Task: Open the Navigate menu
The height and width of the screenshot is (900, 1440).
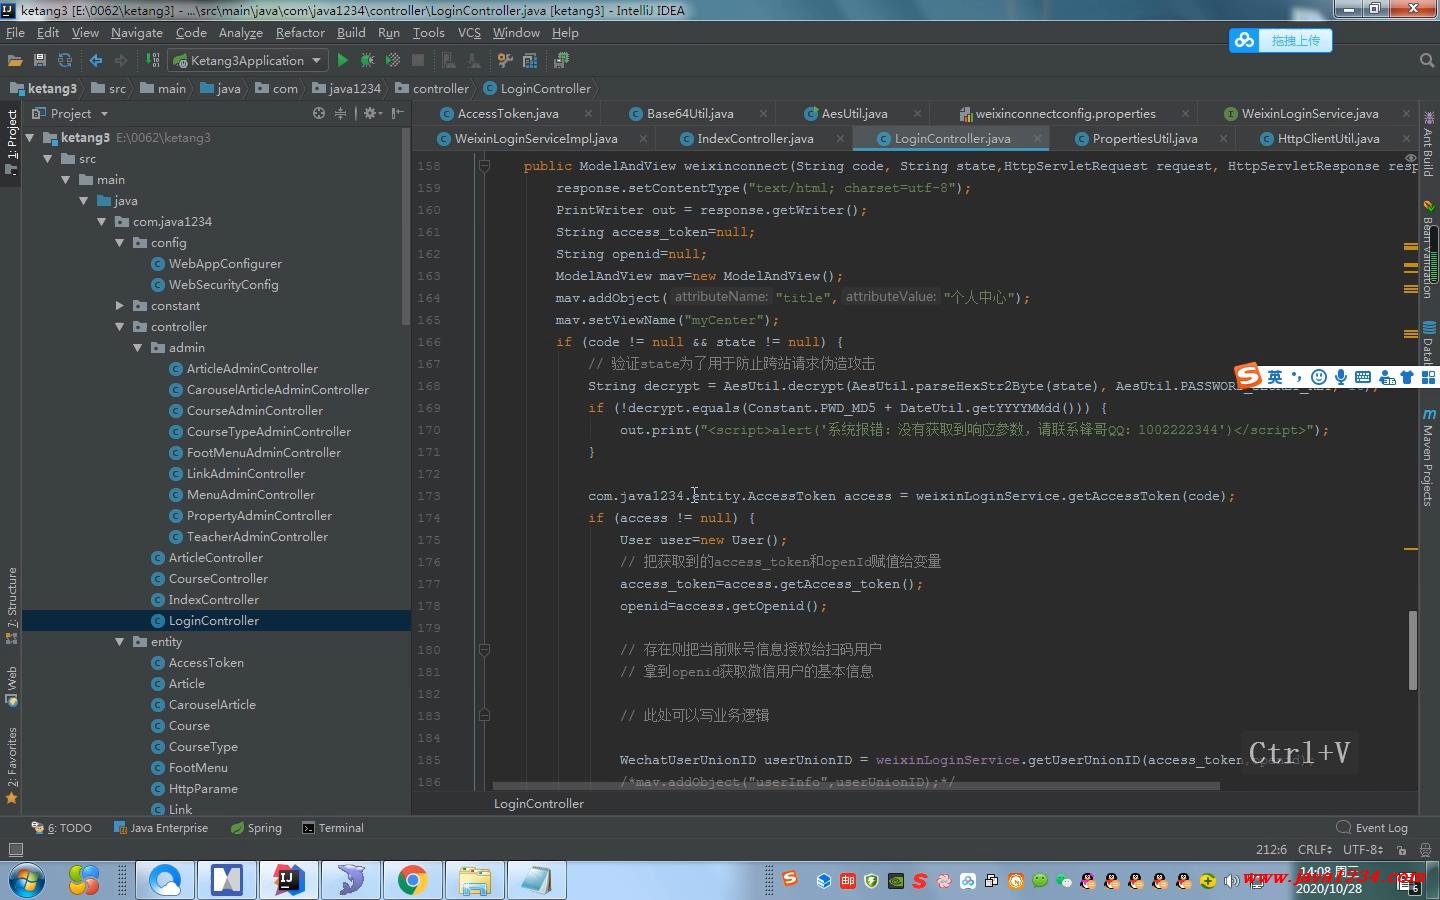Action: (x=137, y=33)
